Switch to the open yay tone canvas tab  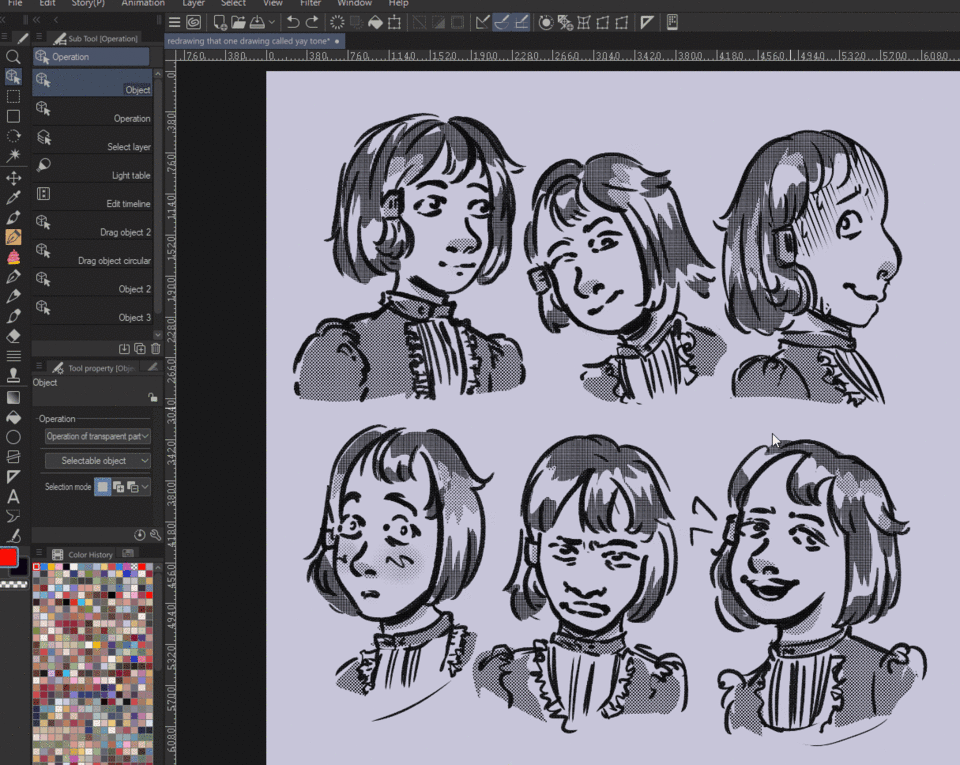tap(250, 41)
